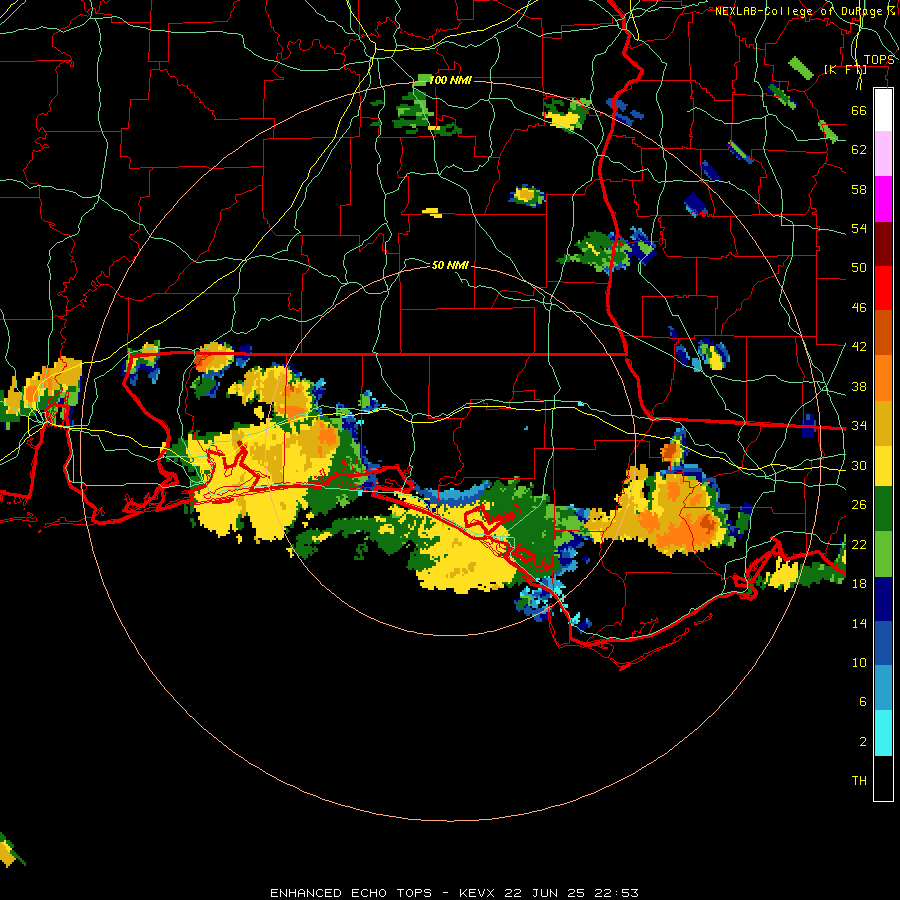Click legend value 10
Screen dimensions: 900x900
[859, 663]
